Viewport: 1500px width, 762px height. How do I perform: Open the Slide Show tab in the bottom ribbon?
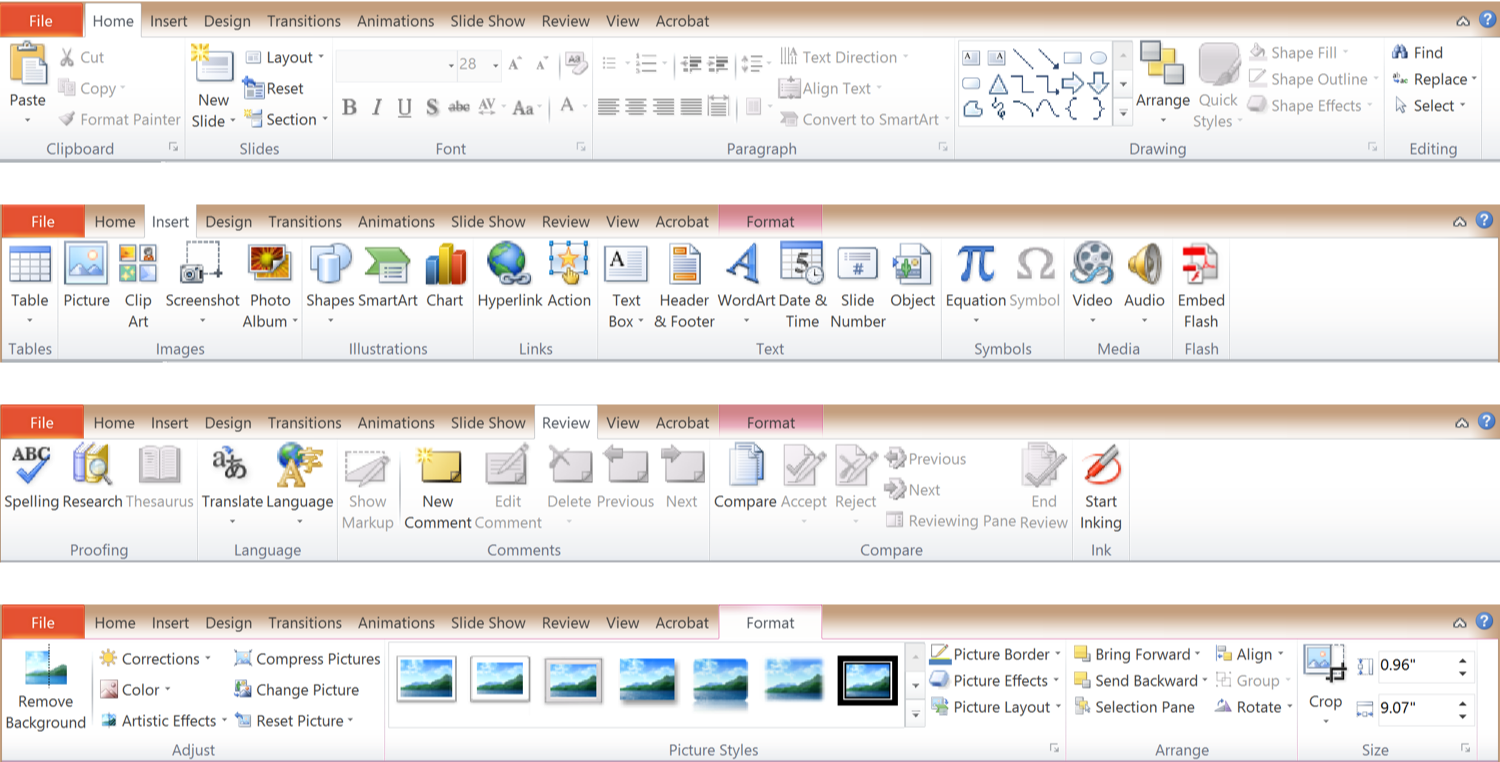[488, 622]
